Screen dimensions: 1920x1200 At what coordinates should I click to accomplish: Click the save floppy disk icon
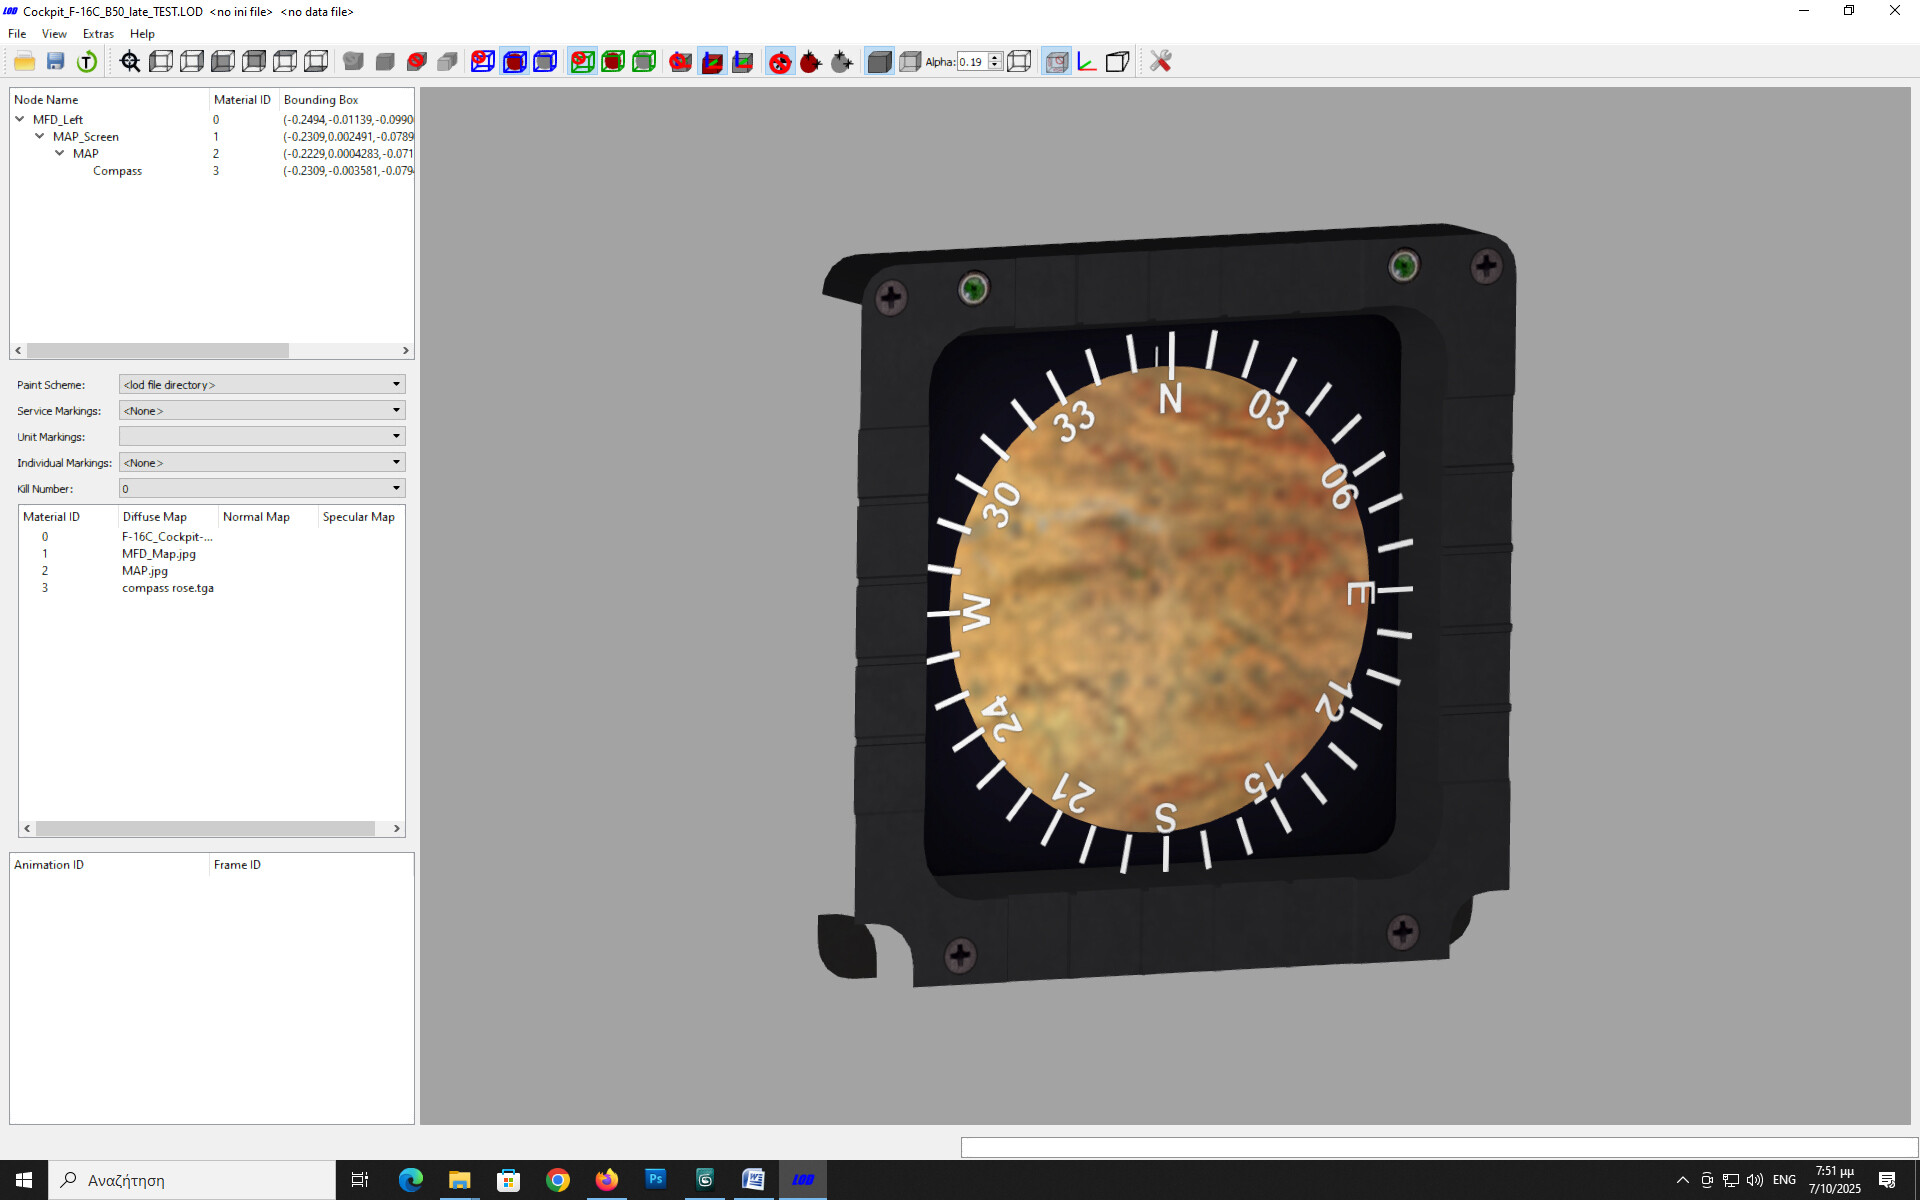56,62
